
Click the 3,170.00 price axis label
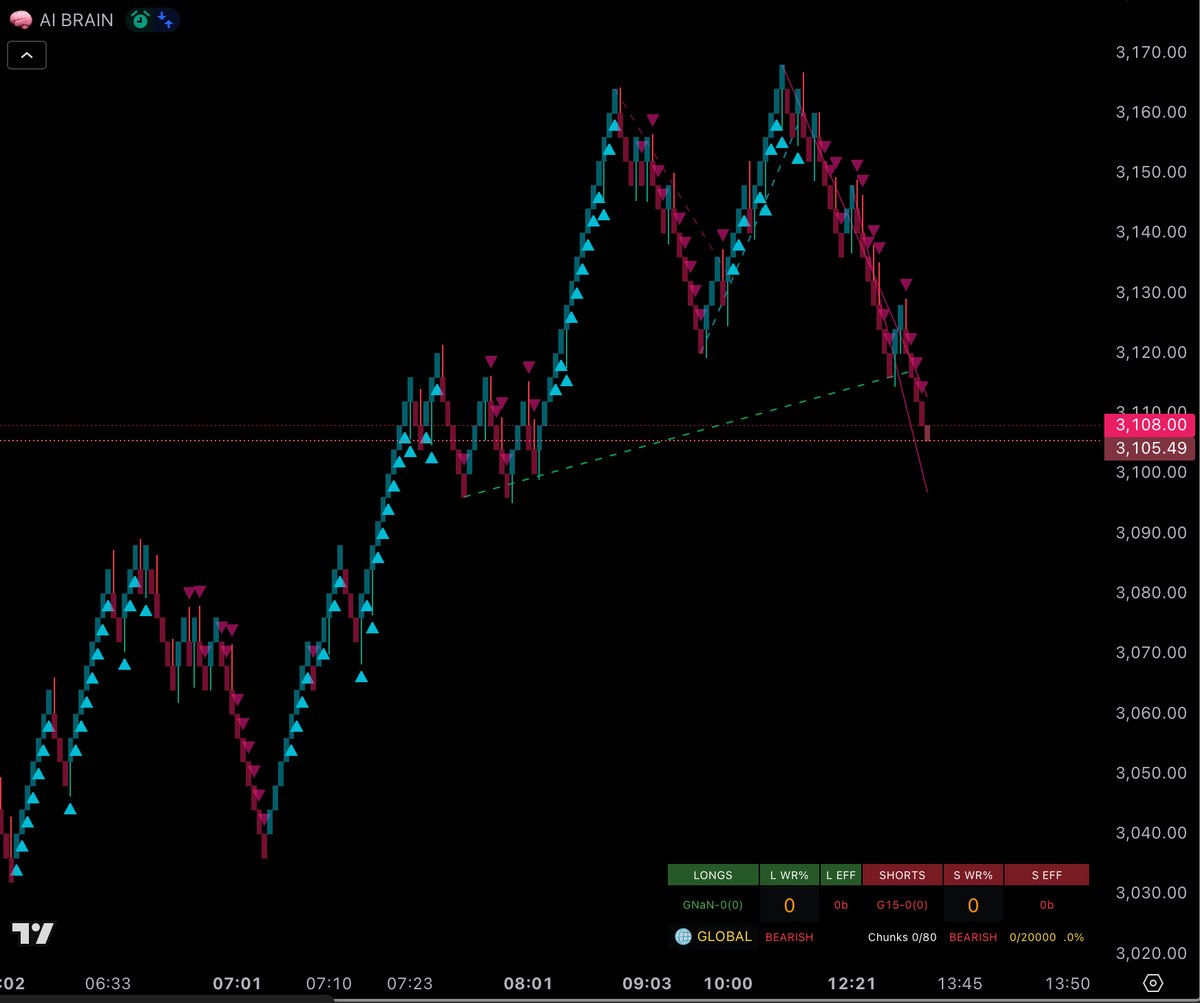tap(1150, 52)
